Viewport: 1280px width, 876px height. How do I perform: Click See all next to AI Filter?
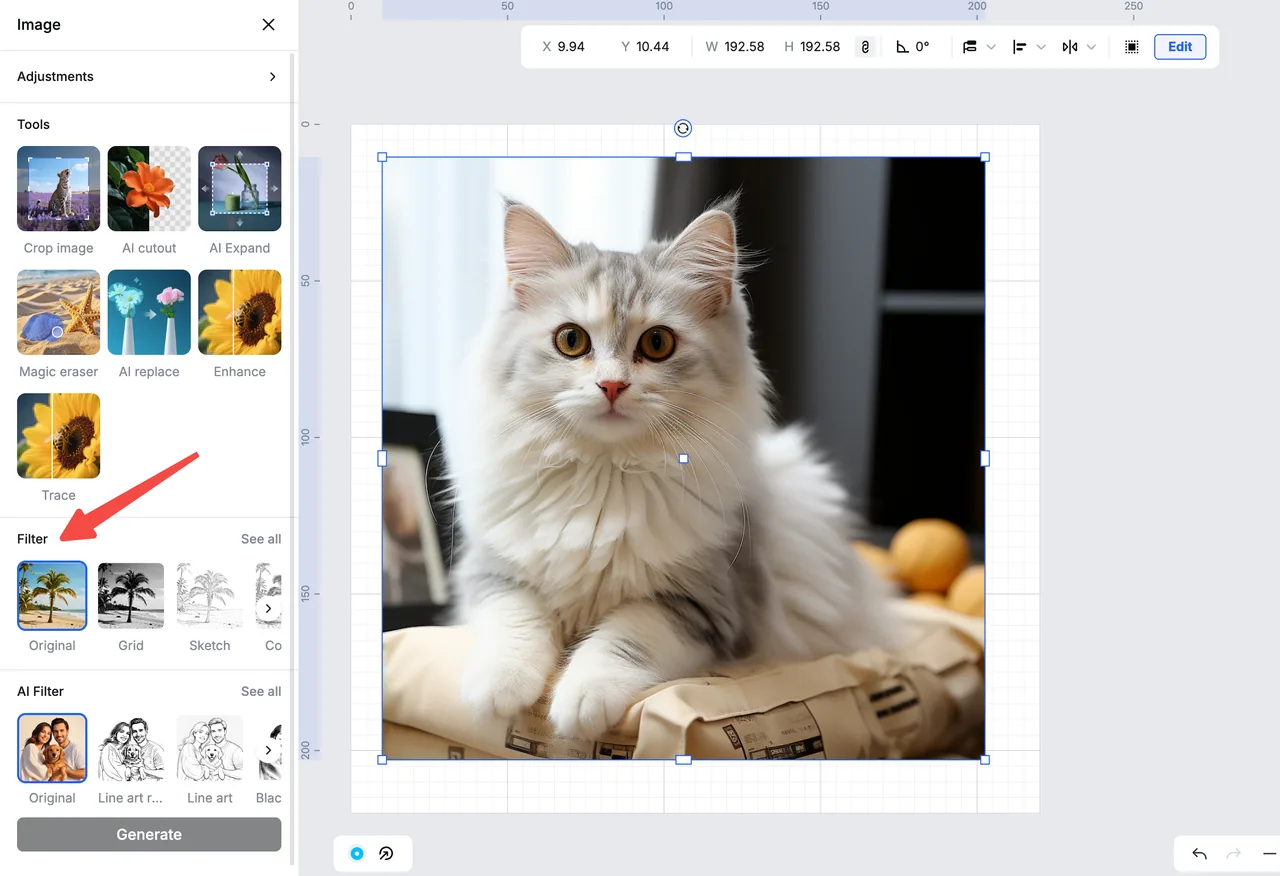[x=261, y=691]
